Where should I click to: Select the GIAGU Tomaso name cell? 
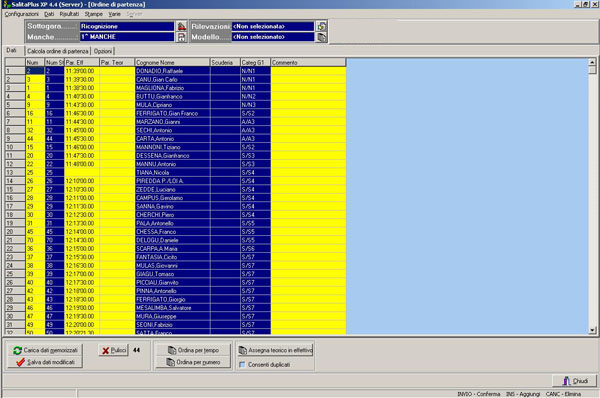(172, 274)
